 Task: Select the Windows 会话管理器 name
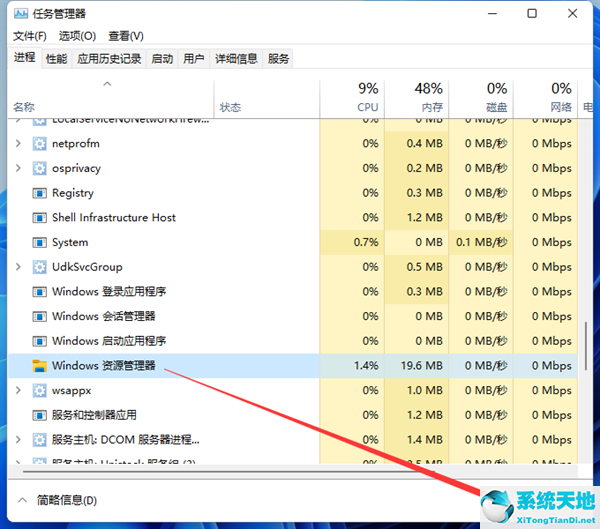click(x=104, y=317)
